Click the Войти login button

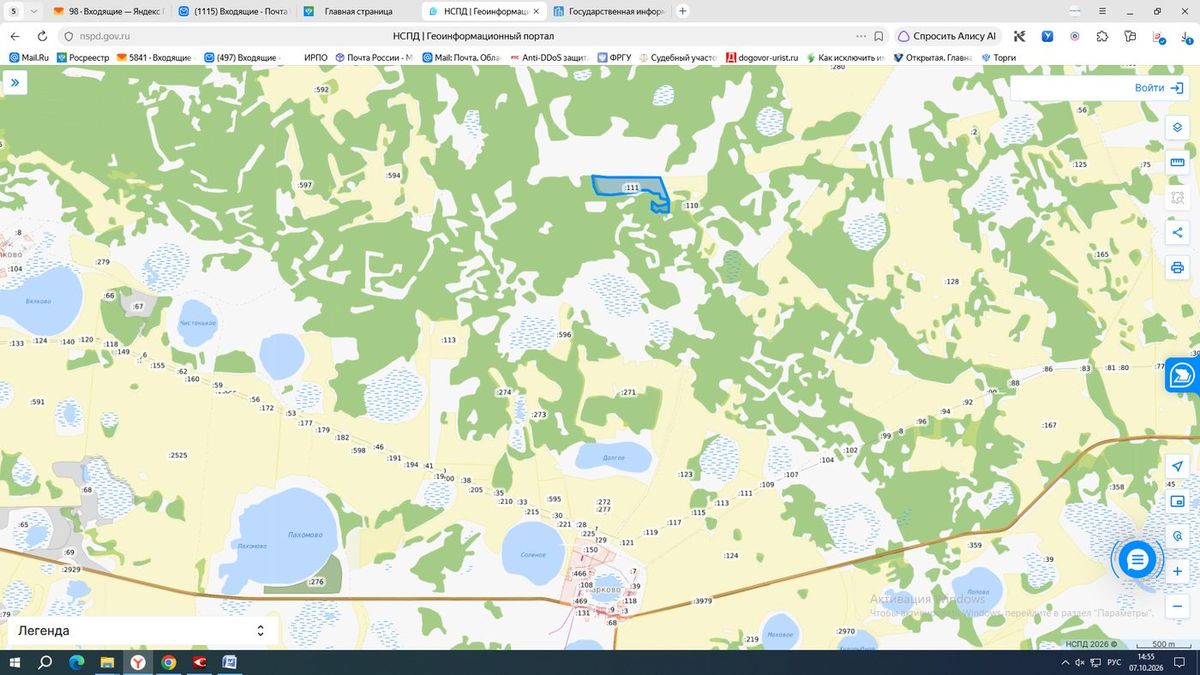1159,88
